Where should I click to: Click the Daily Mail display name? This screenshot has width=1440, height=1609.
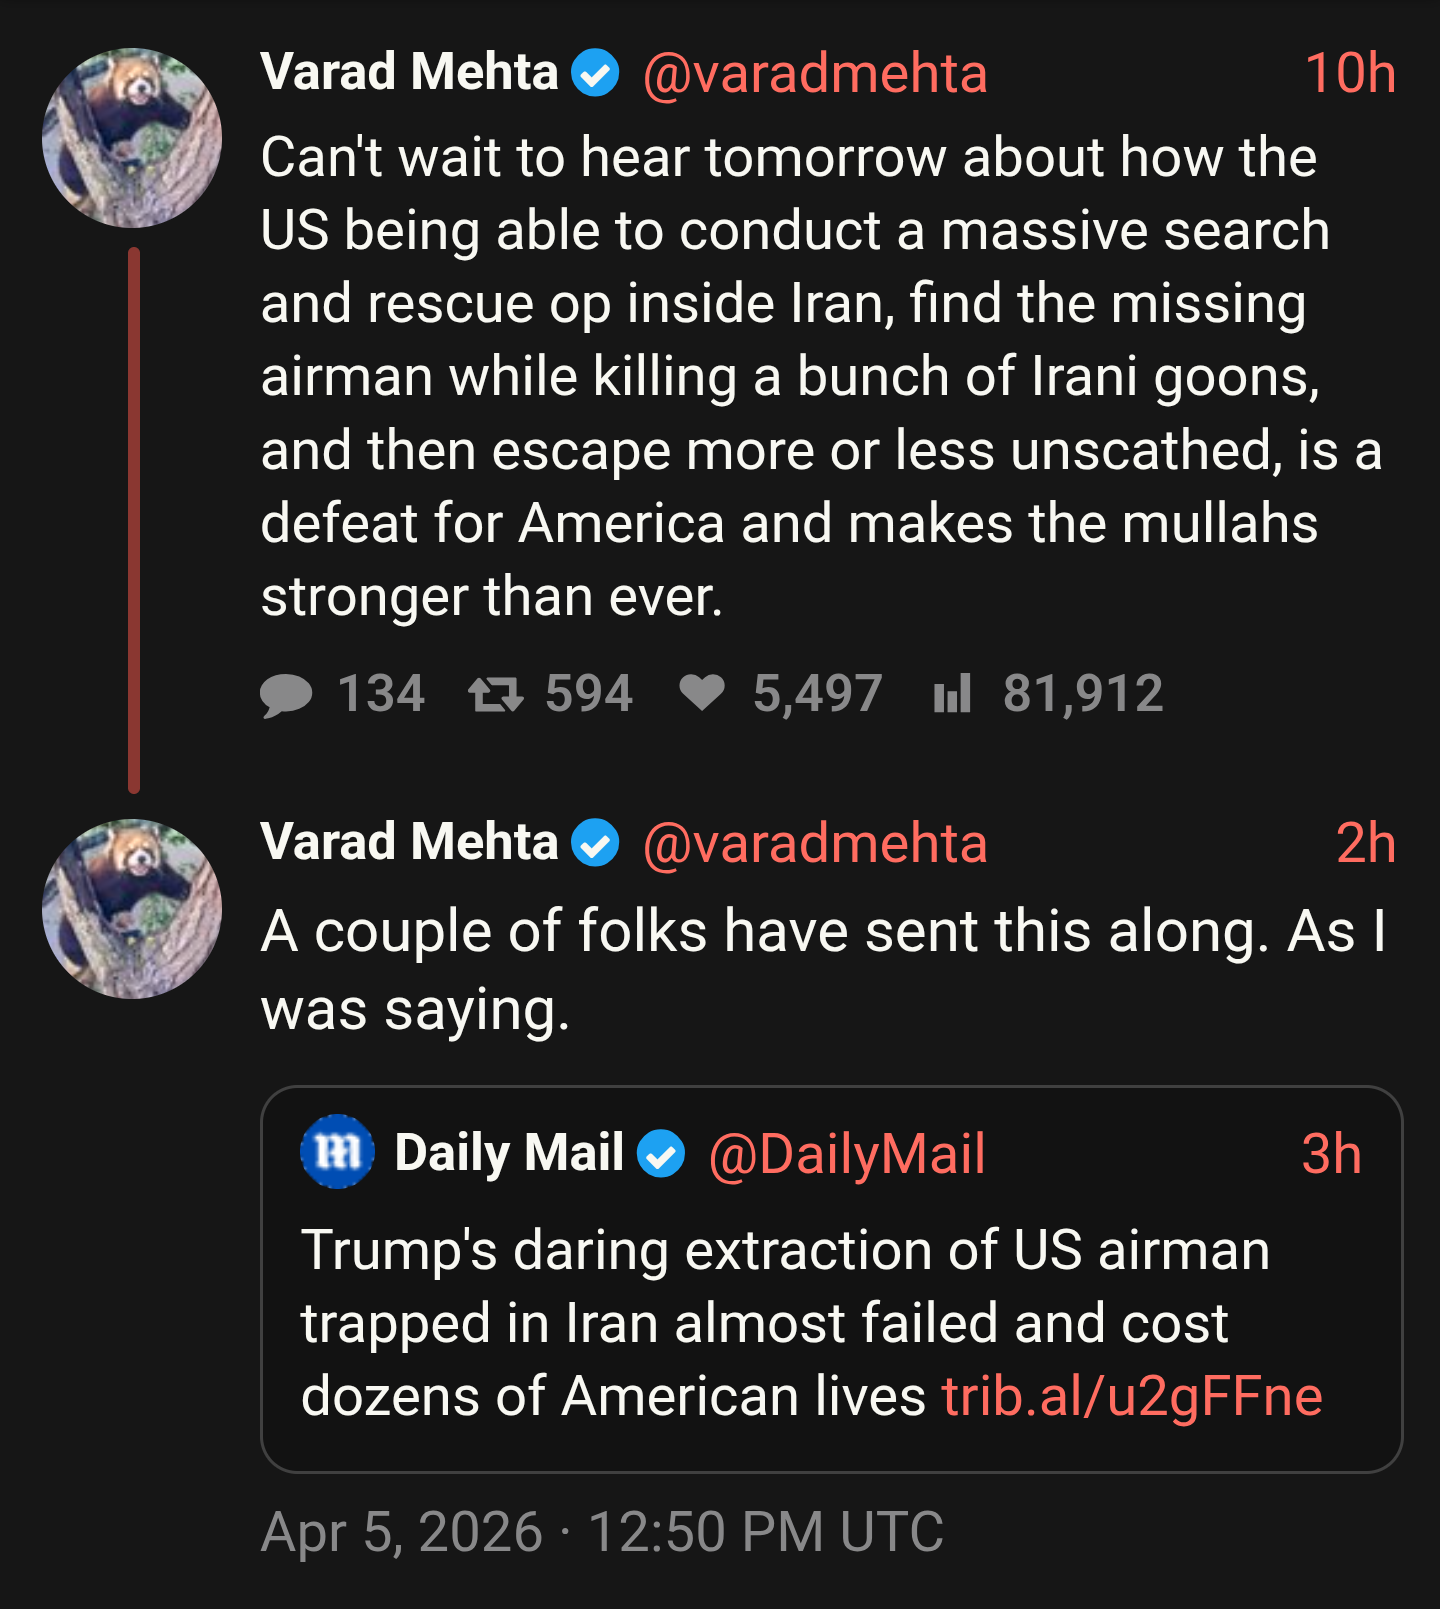509,1153
